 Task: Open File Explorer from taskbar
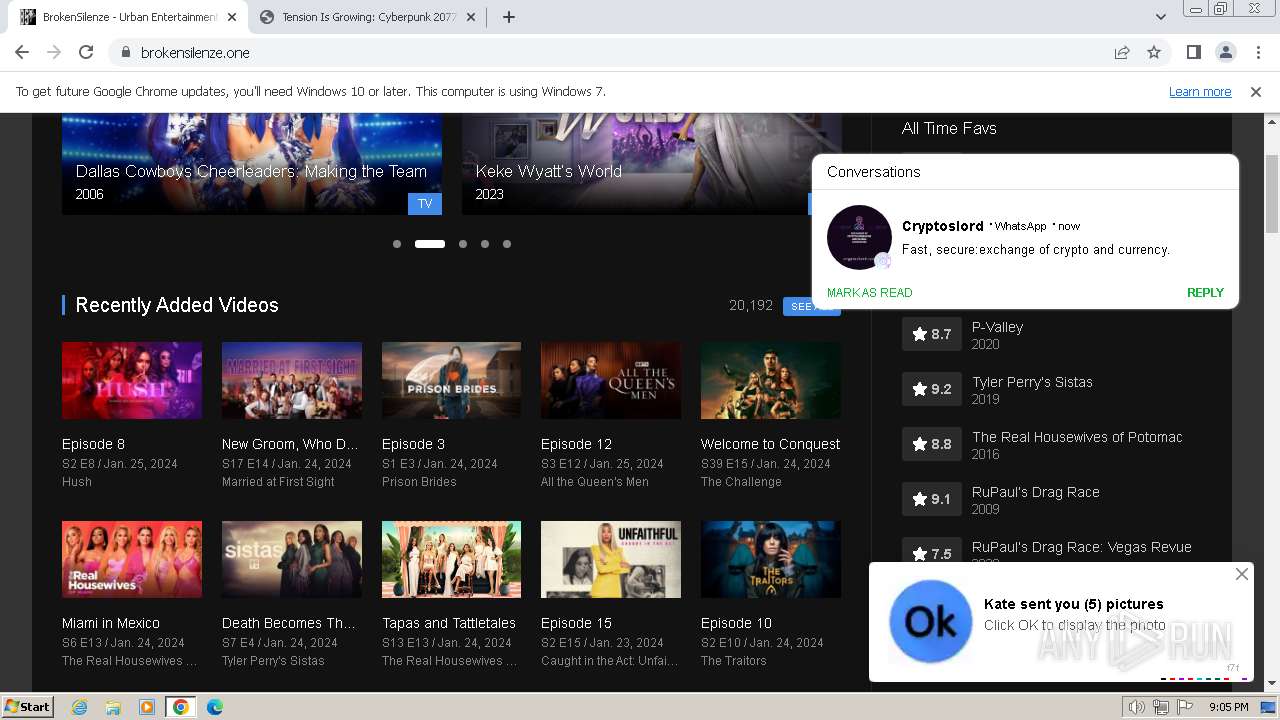[113, 707]
